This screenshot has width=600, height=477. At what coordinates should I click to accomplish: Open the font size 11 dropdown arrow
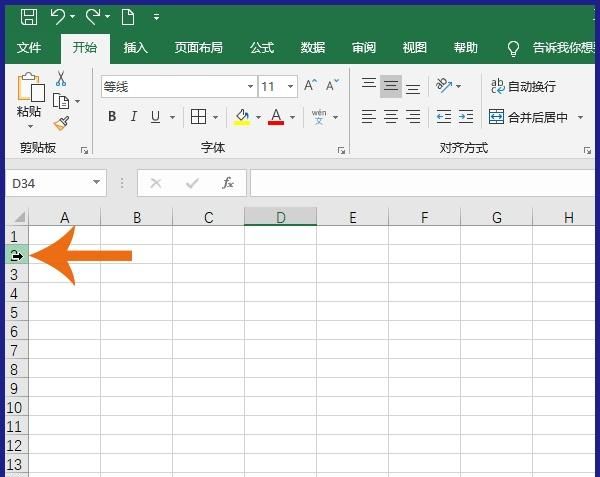tap(290, 86)
